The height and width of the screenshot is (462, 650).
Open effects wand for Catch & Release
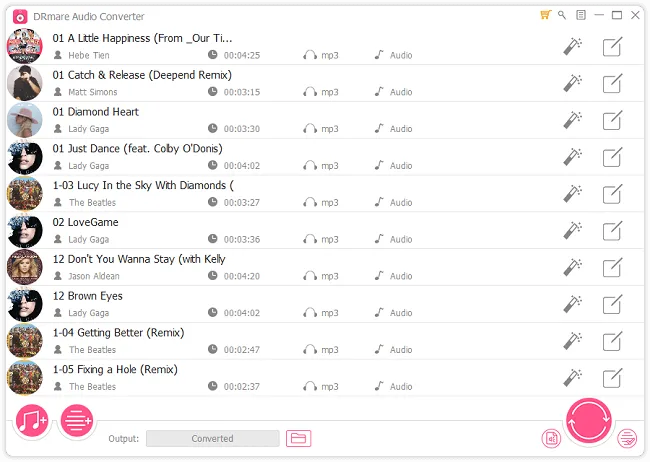(572, 83)
